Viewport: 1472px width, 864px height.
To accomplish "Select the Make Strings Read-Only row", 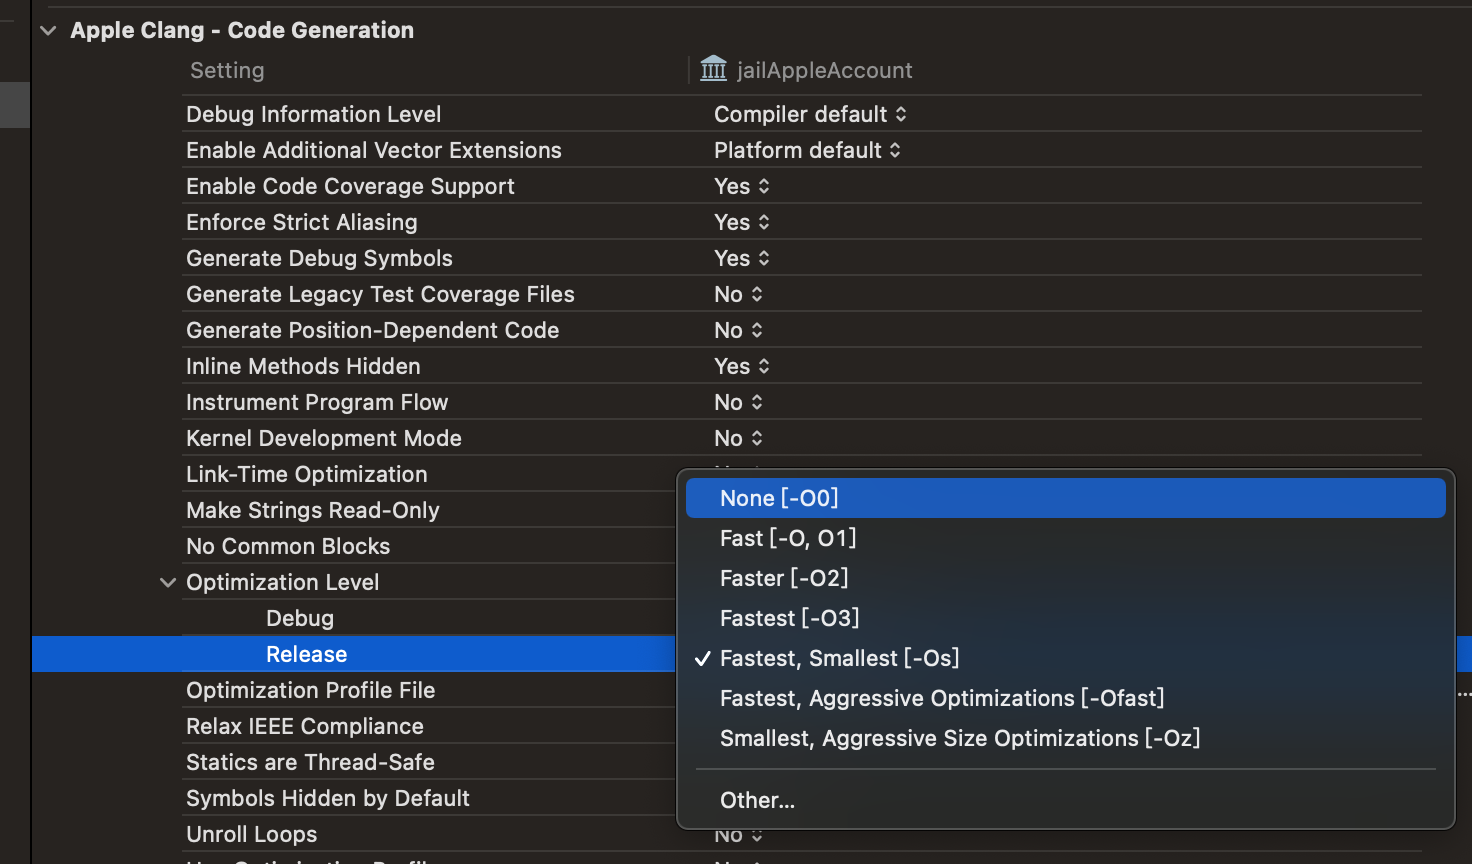I will coord(313,510).
